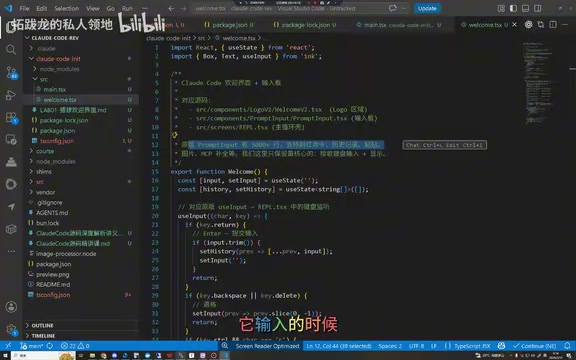Synchronize changes icon in status bar
Image resolution: width=576 pixels, height=360 pixels.
click(x=50, y=346)
